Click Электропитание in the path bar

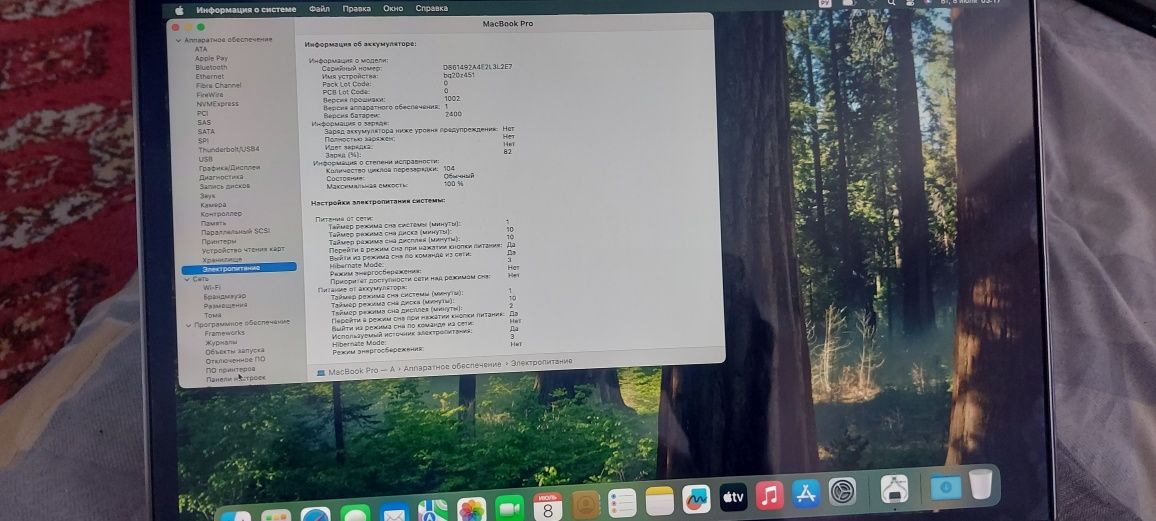coord(542,362)
